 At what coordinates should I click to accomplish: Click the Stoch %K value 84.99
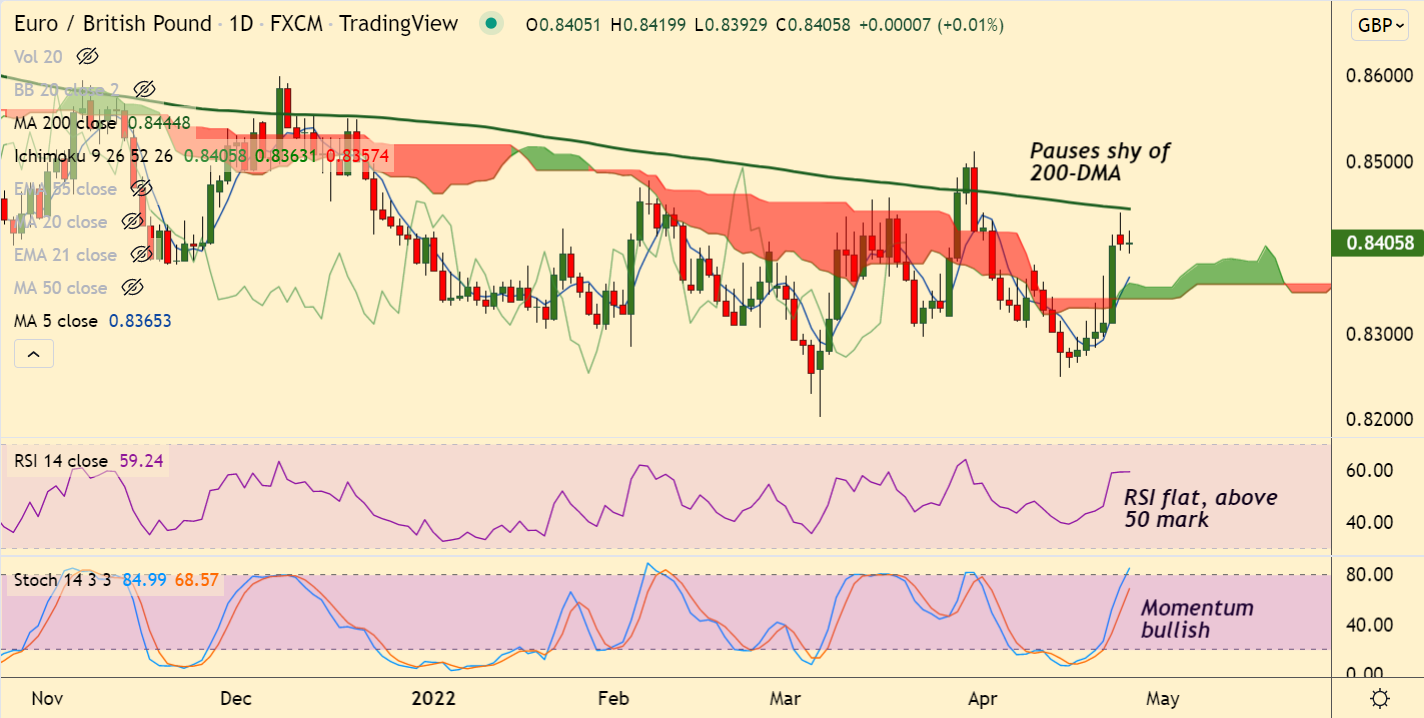(x=145, y=579)
